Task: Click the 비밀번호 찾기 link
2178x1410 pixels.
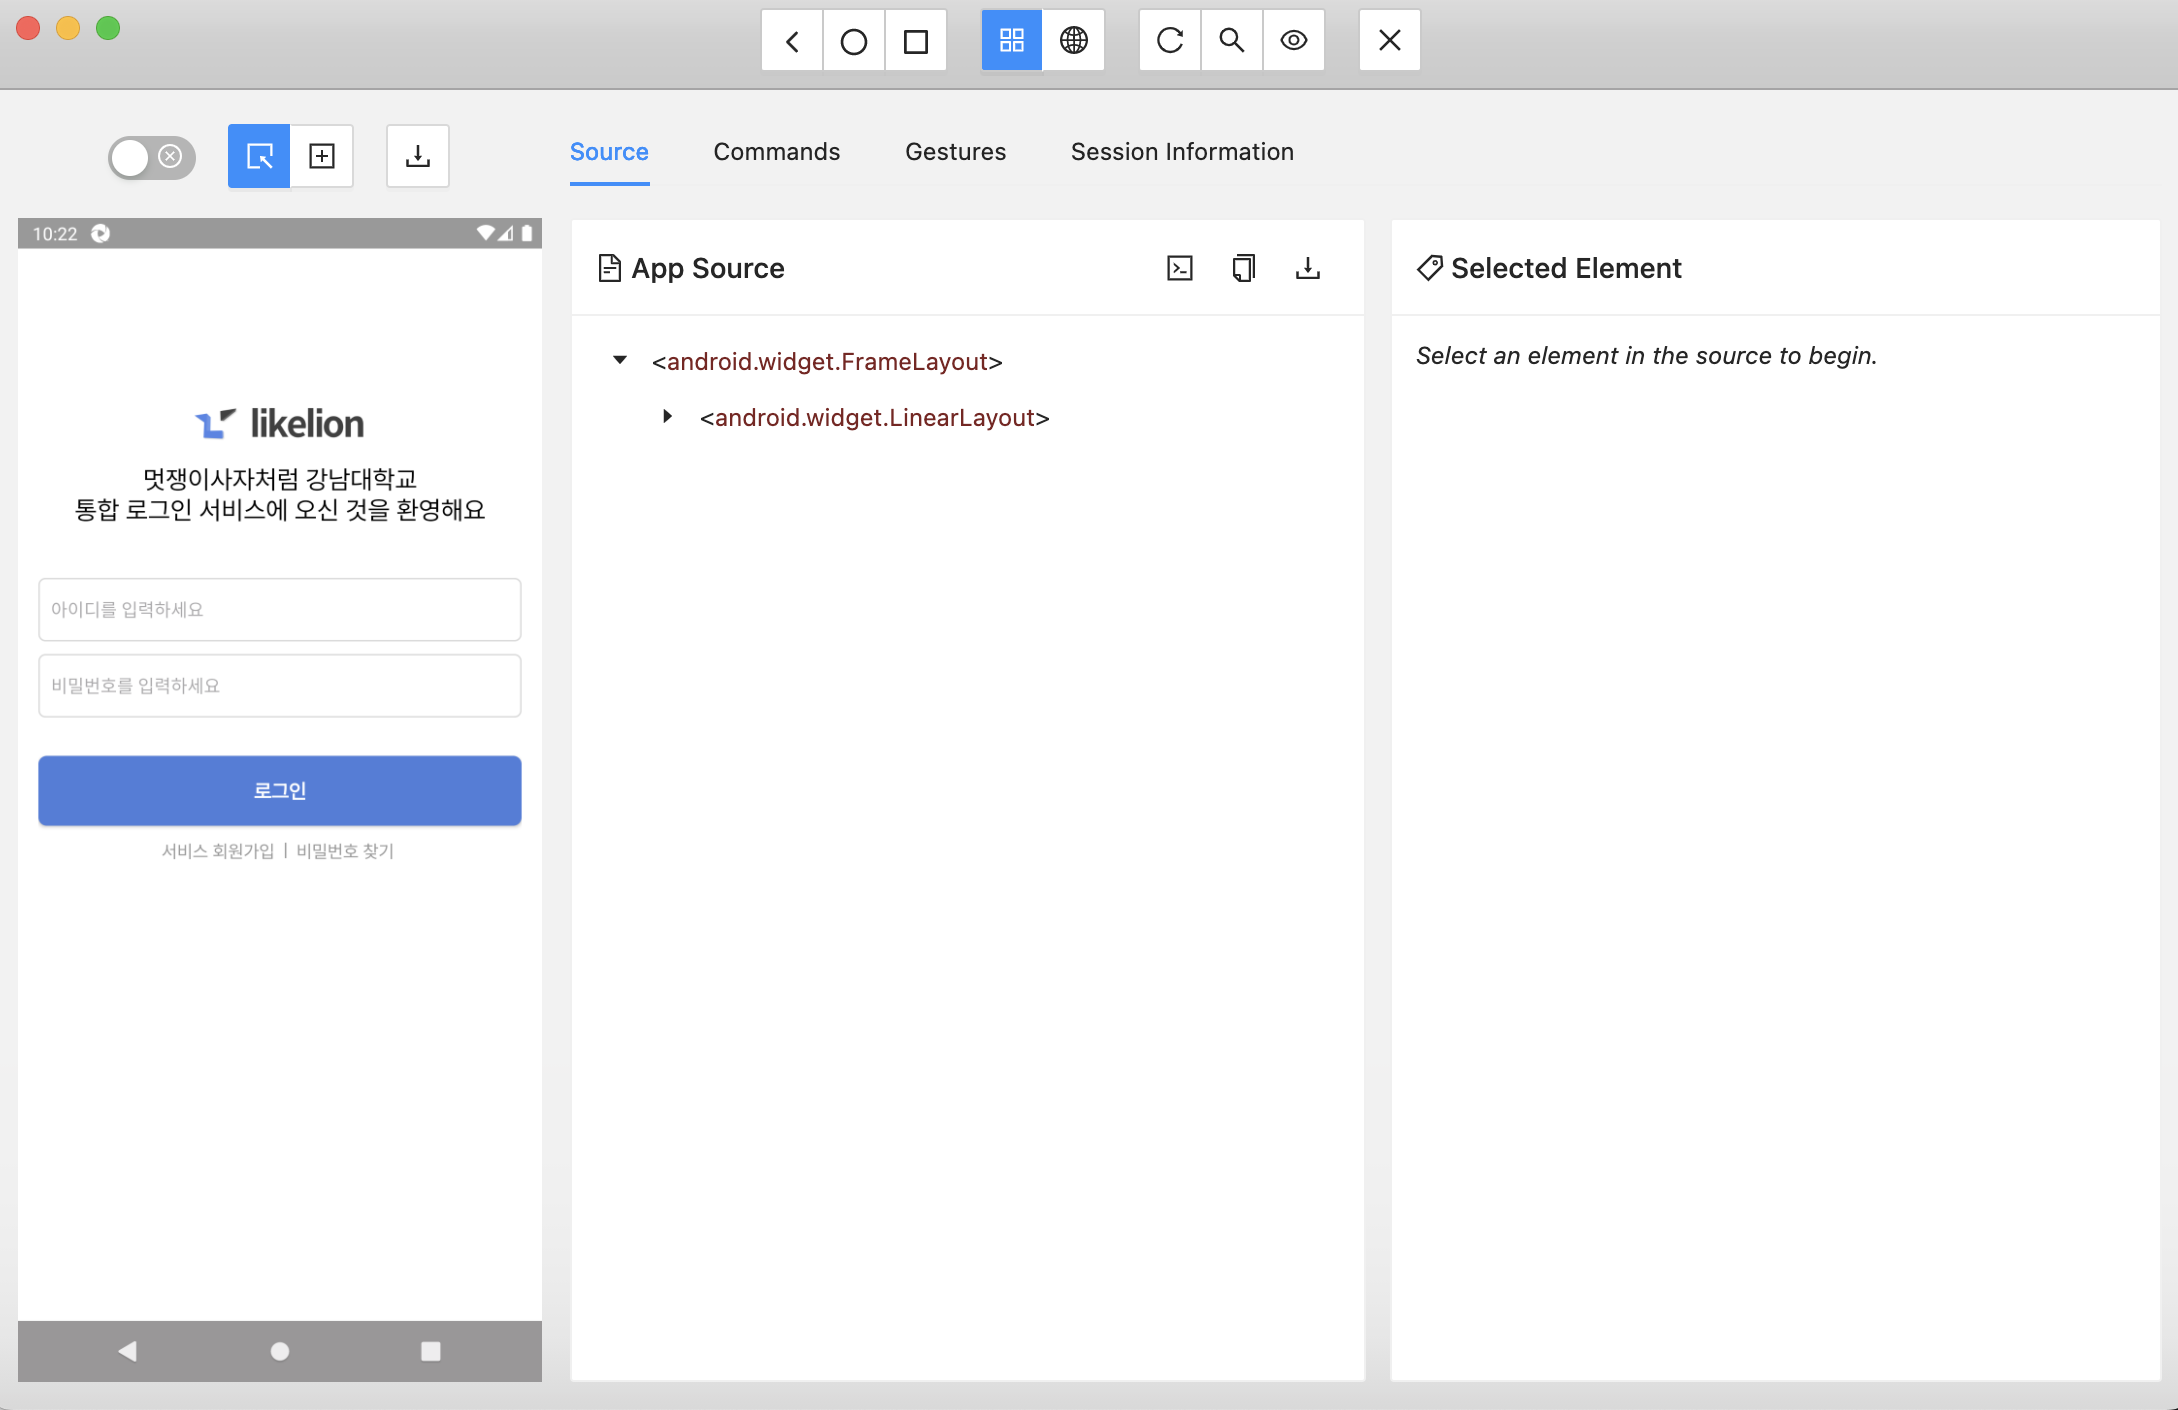Action: (345, 851)
